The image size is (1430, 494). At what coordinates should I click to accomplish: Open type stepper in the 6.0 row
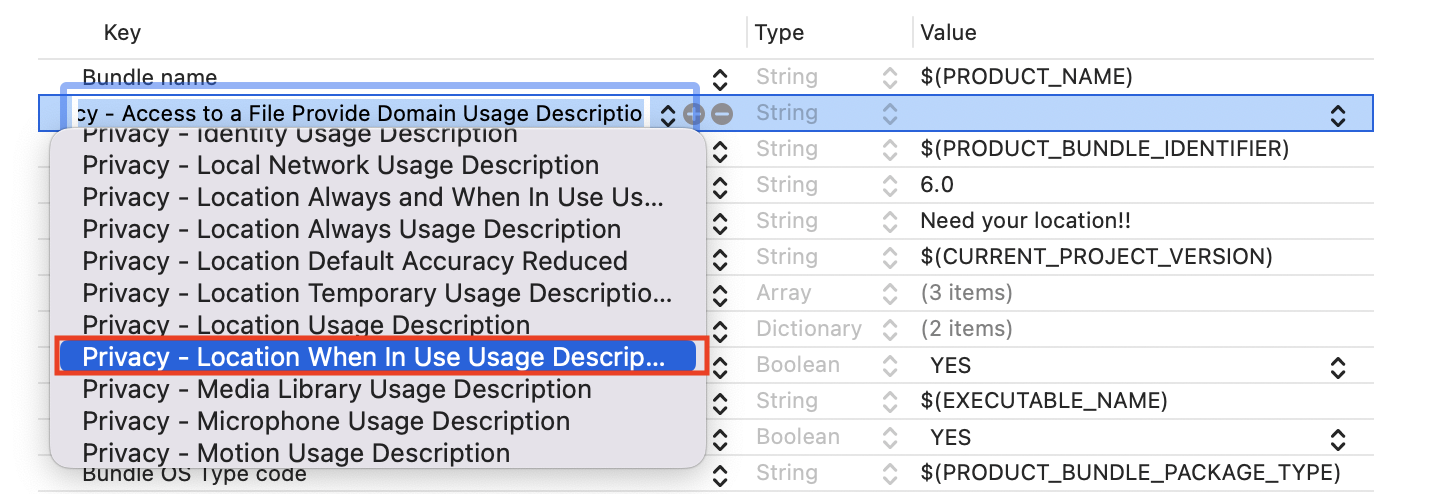889,186
